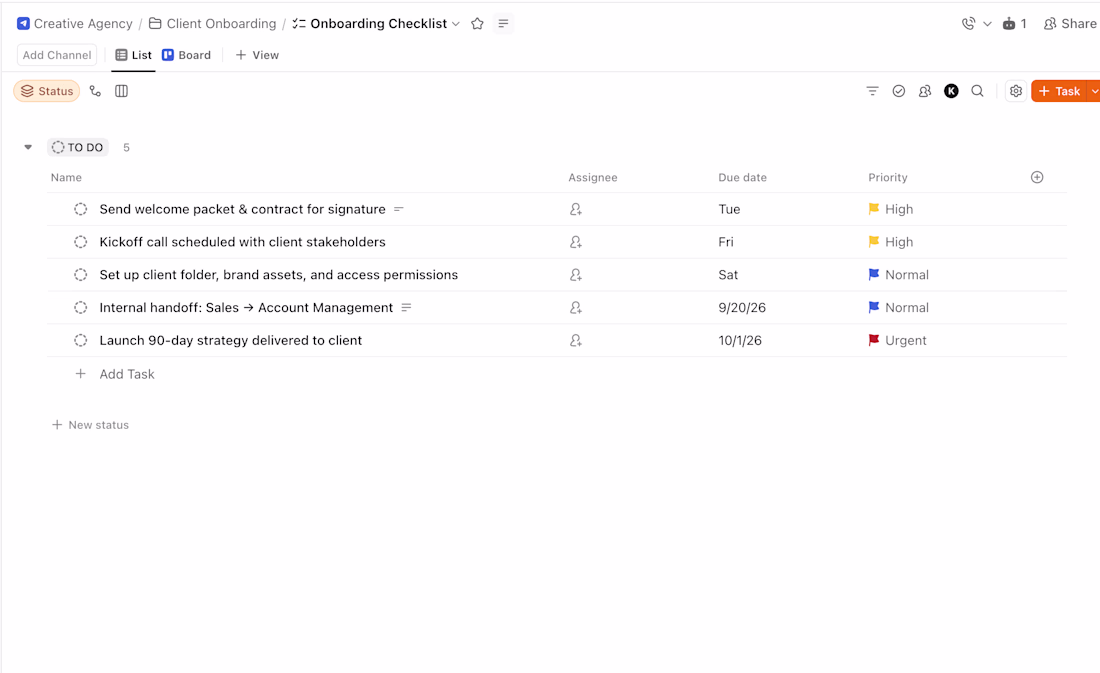Open Onboarding Checklist dropdown chevron
Screen dimensions: 1100x673
(456, 24)
